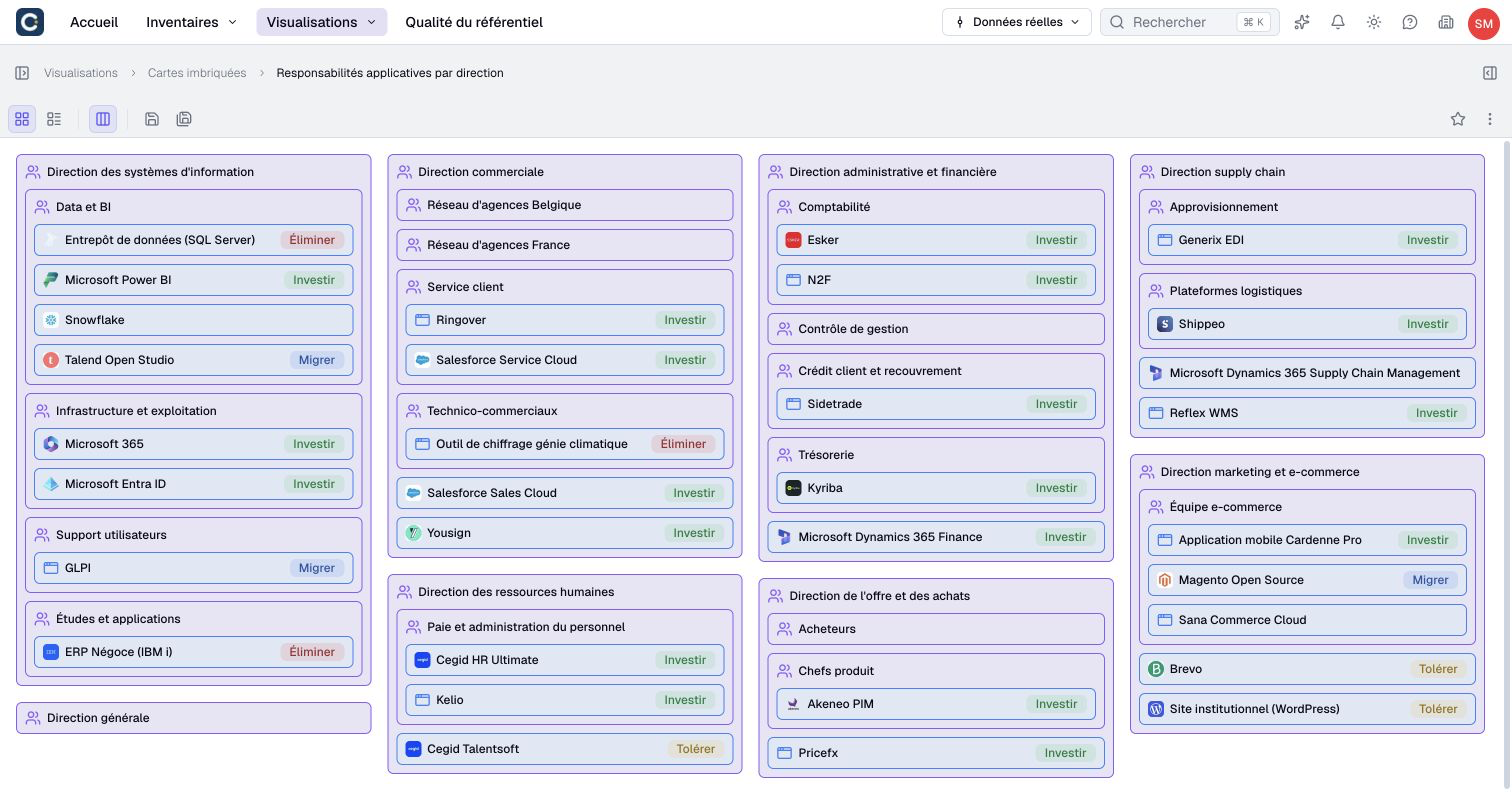Click Investir badge on Pricefx
Viewport: 1512px width, 793px height.
pyautogui.click(x=1066, y=753)
